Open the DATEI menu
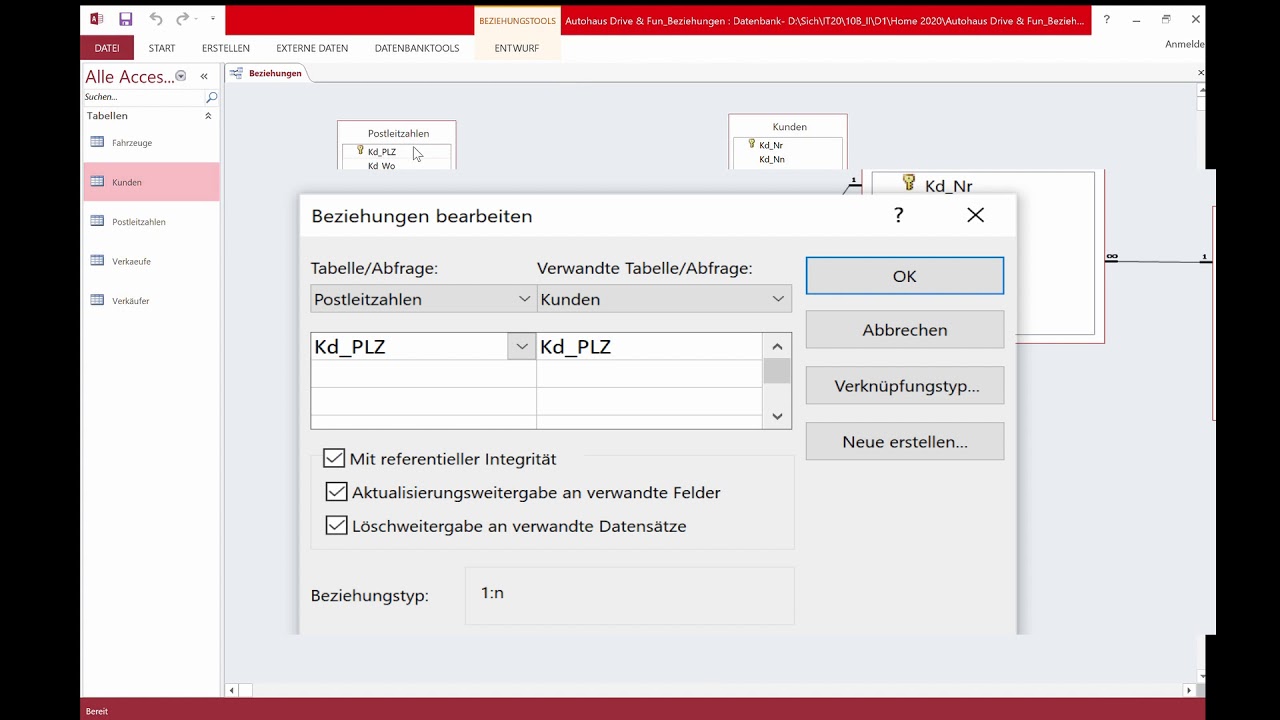 pyautogui.click(x=107, y=48)
